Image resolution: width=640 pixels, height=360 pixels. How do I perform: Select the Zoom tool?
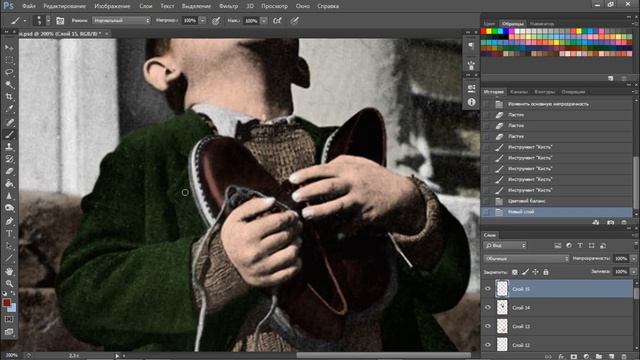tap(9, 283)
